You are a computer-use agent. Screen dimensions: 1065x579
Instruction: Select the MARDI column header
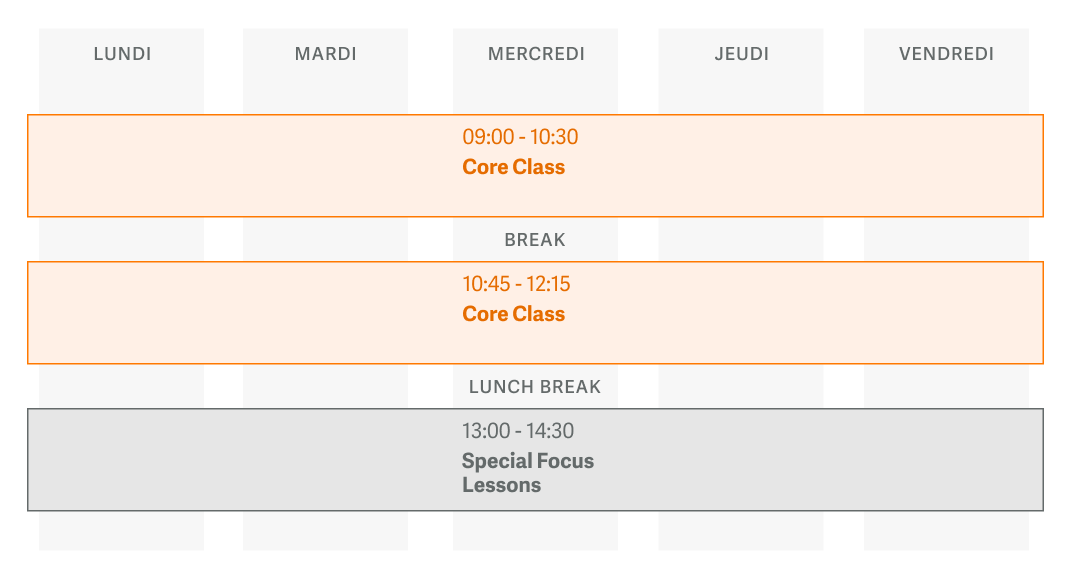click(x=325, y=54)
